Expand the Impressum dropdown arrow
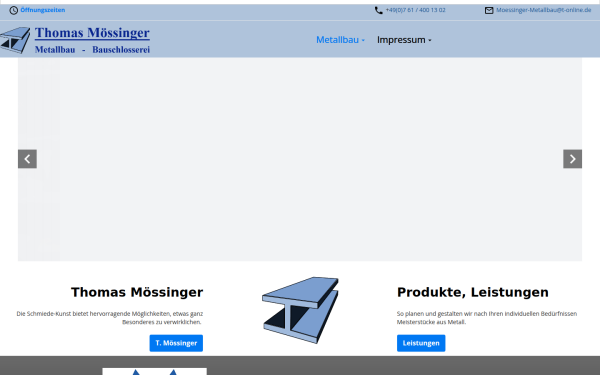Viewport: 600px width, 375px height. coord(430,40)
